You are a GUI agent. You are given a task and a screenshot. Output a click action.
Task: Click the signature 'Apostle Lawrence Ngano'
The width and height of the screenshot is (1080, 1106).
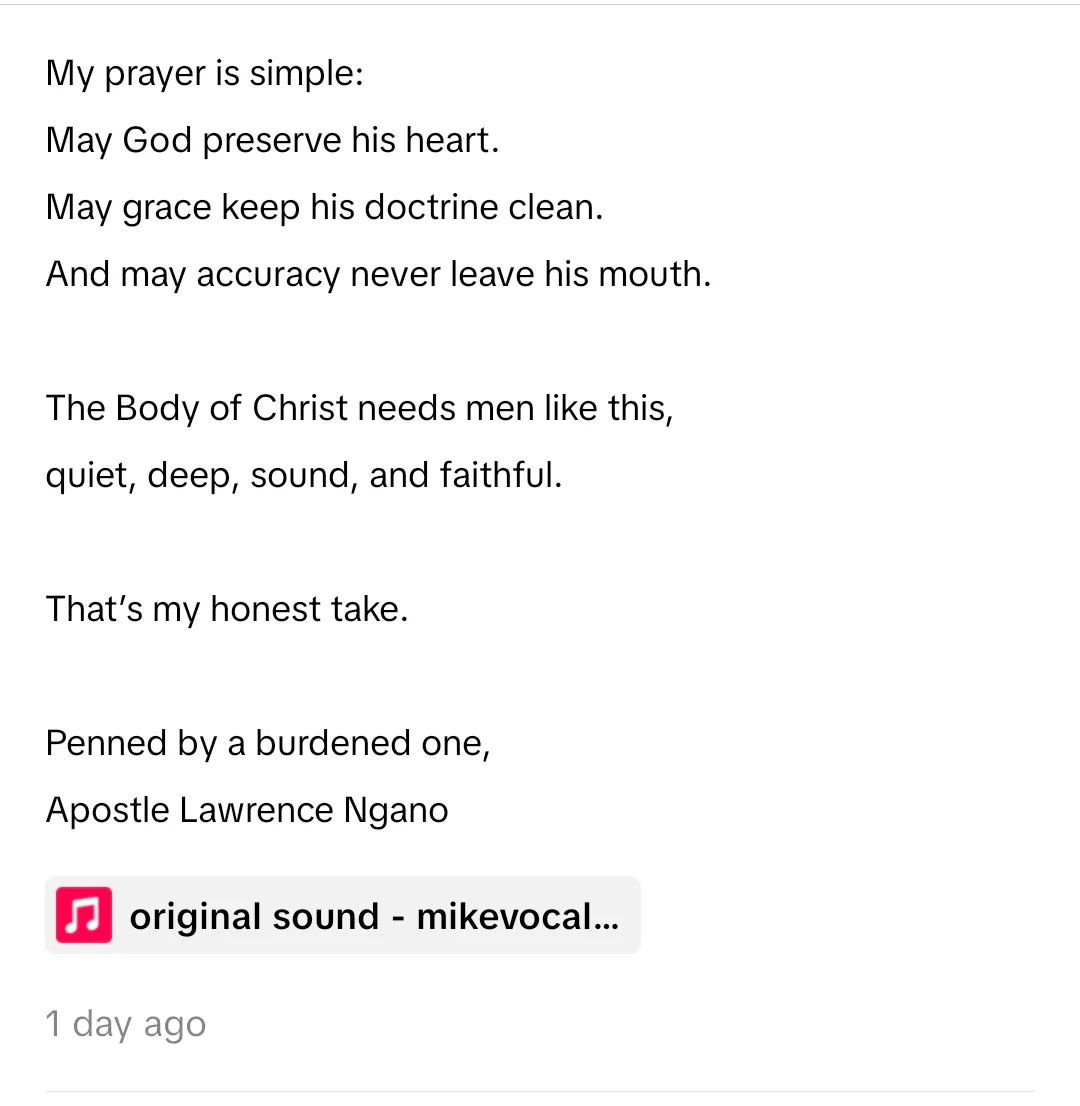(247, 810)
